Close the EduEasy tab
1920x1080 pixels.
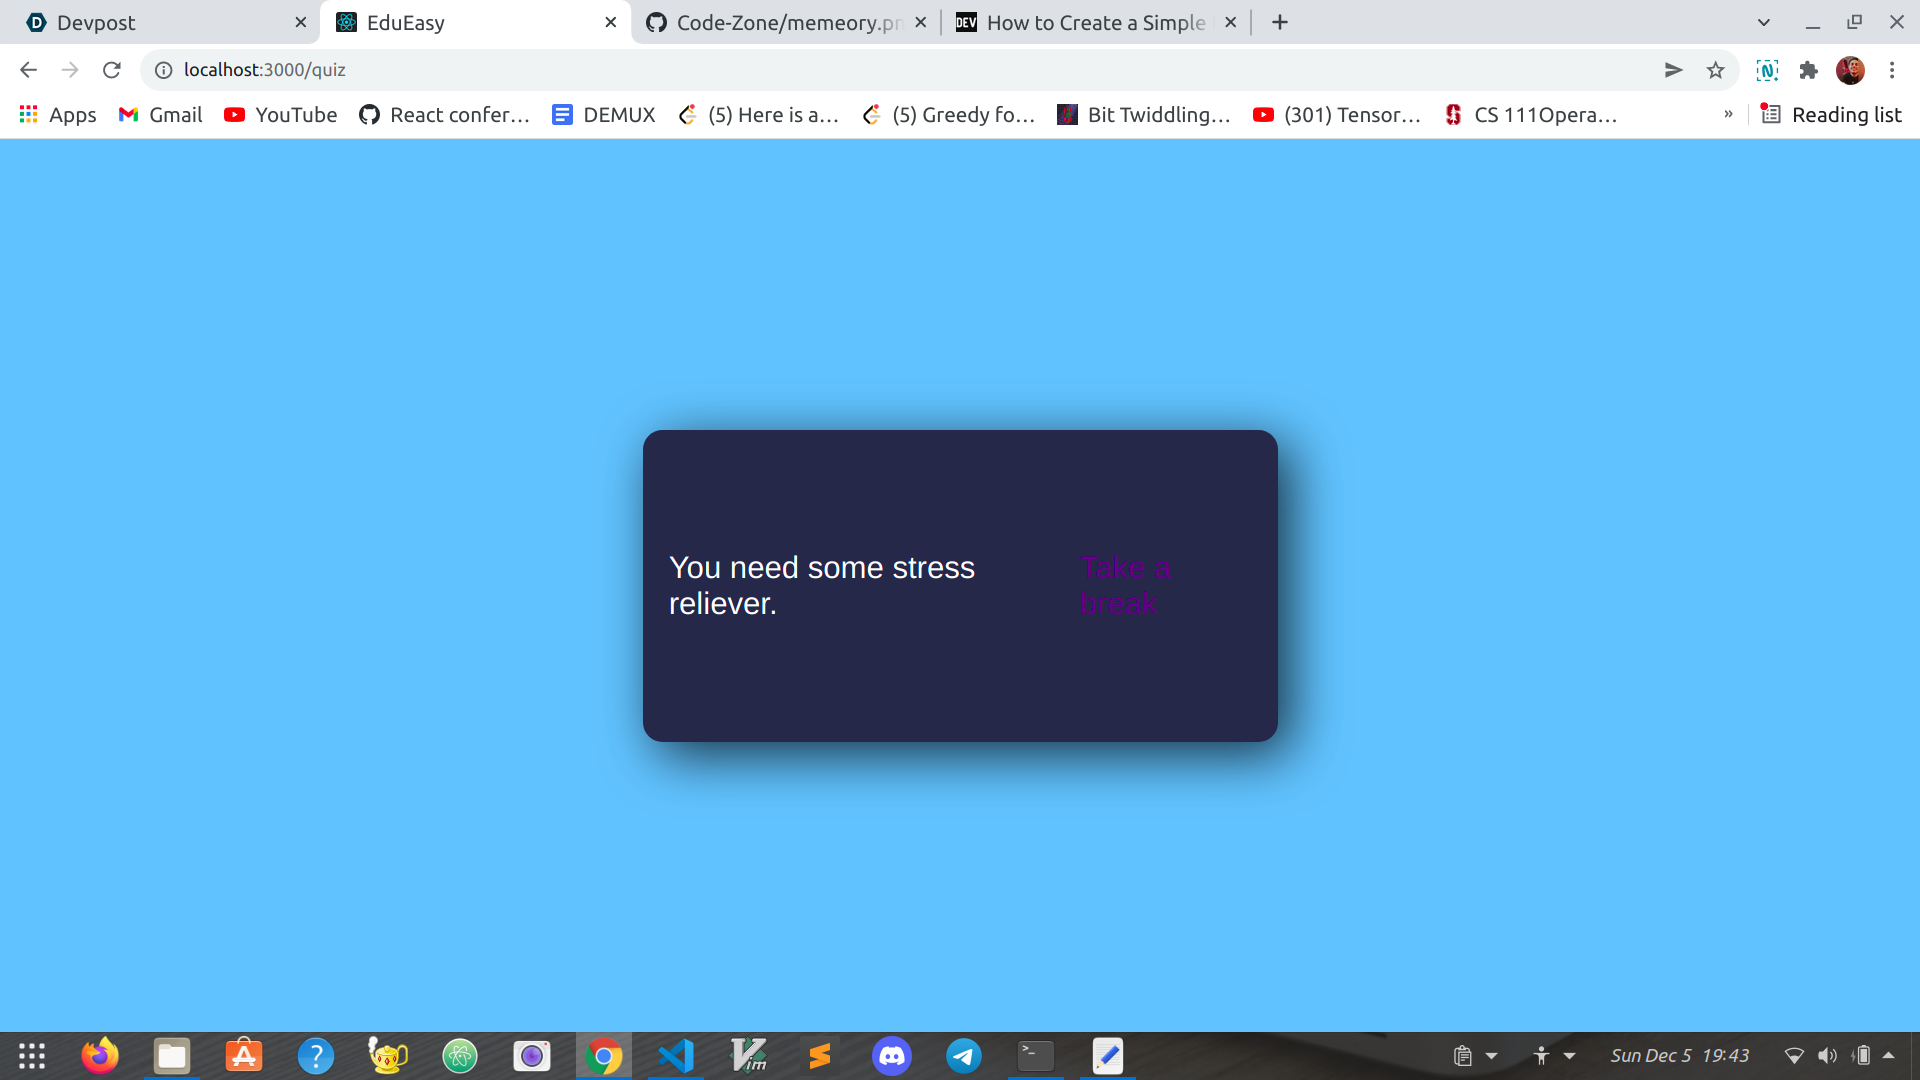pos(611,22)
